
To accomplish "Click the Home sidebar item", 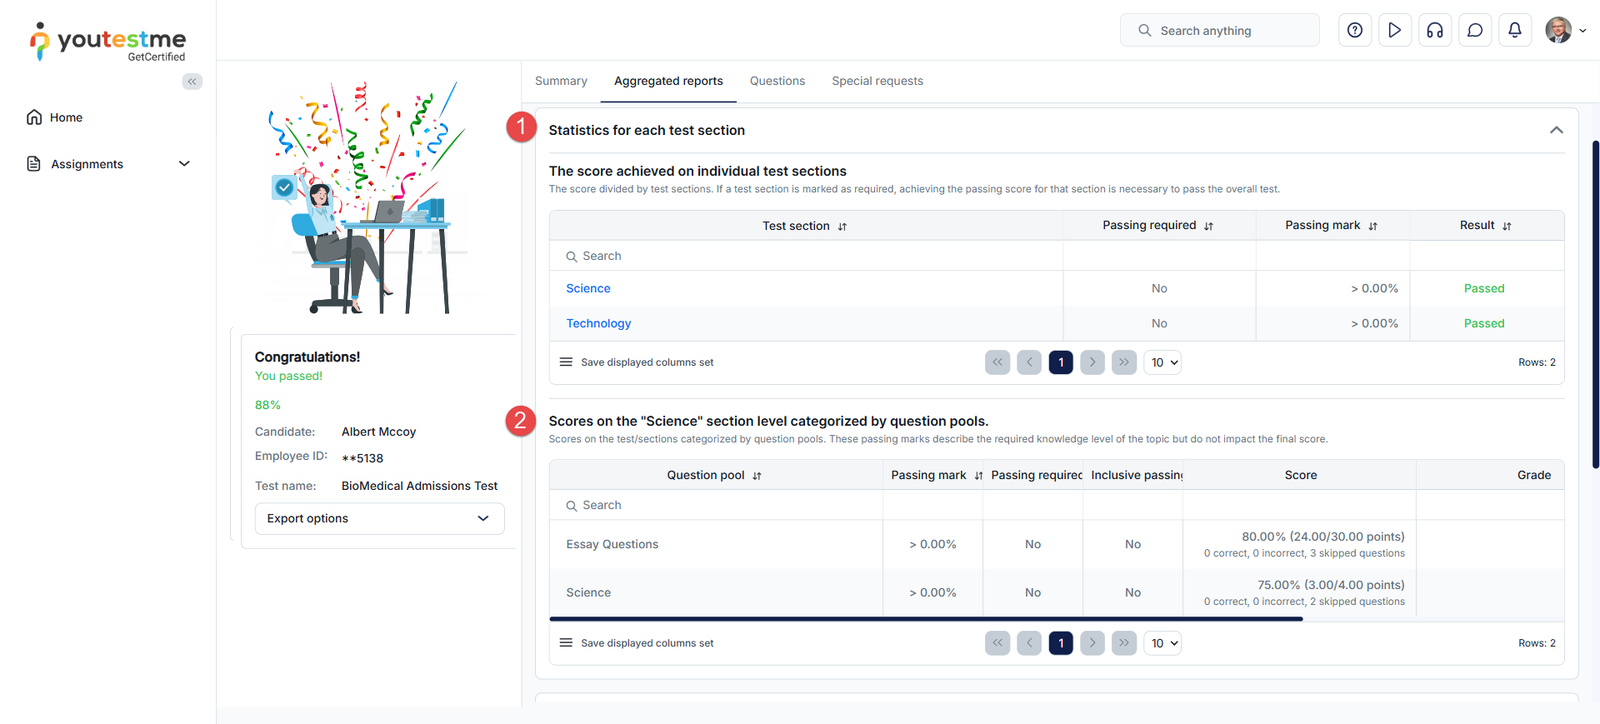I will (66, 118).
